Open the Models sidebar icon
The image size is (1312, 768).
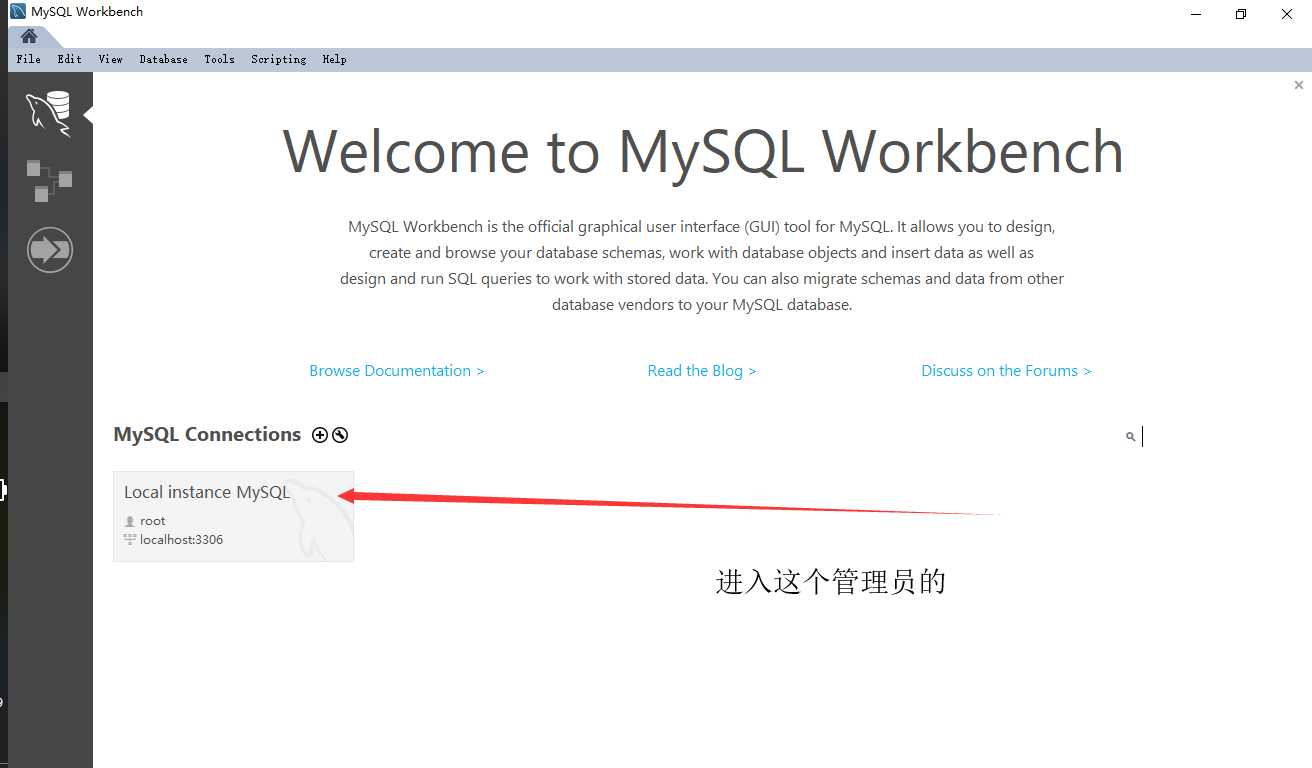tap(49, 180)
